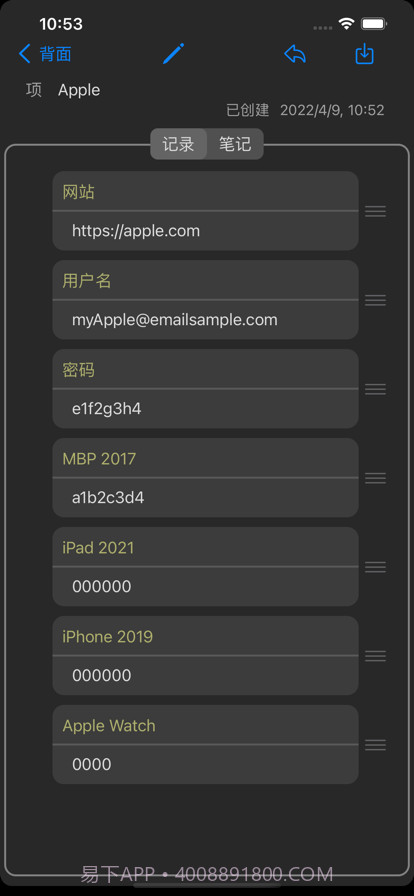Switch to the 笔记 tab
The image size is (414, 896).
click(235, 144)
